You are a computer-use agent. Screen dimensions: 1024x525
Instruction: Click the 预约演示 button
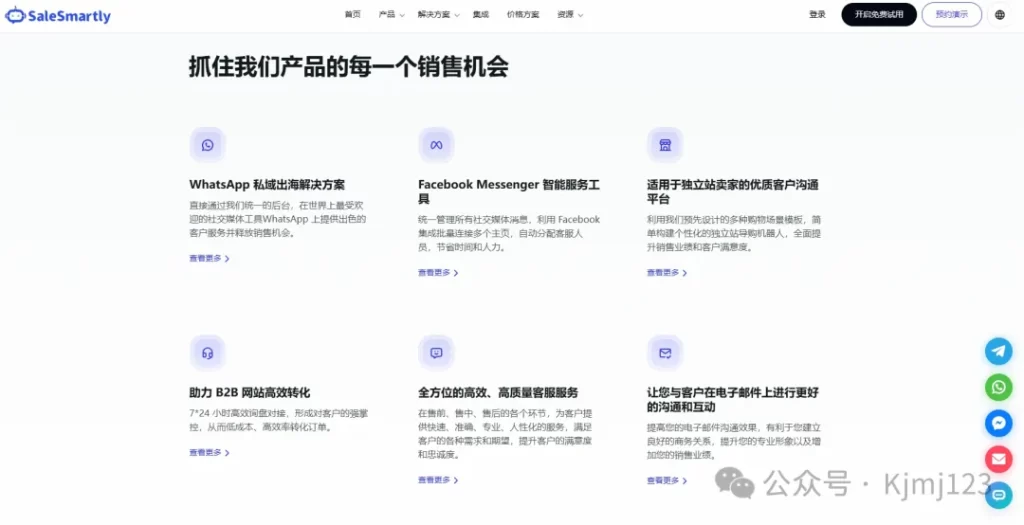tap(952, 14)
